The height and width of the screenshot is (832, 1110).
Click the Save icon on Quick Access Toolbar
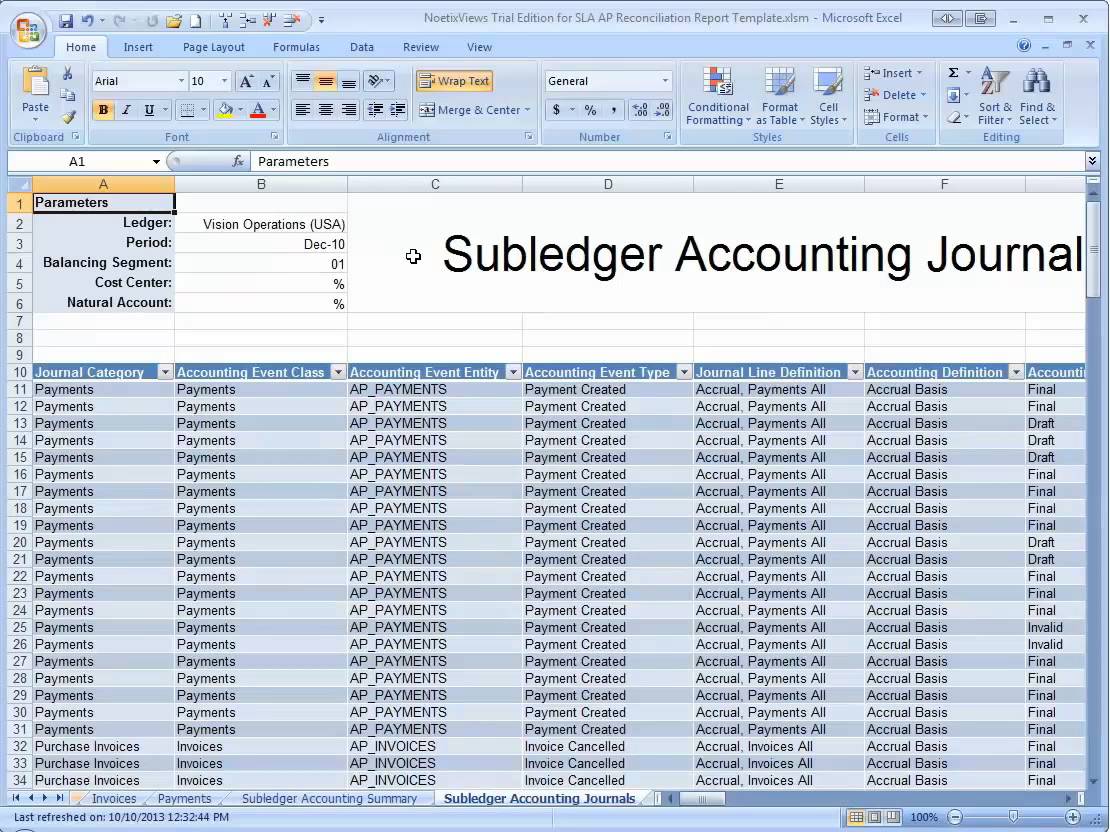(x=65, y=20)
